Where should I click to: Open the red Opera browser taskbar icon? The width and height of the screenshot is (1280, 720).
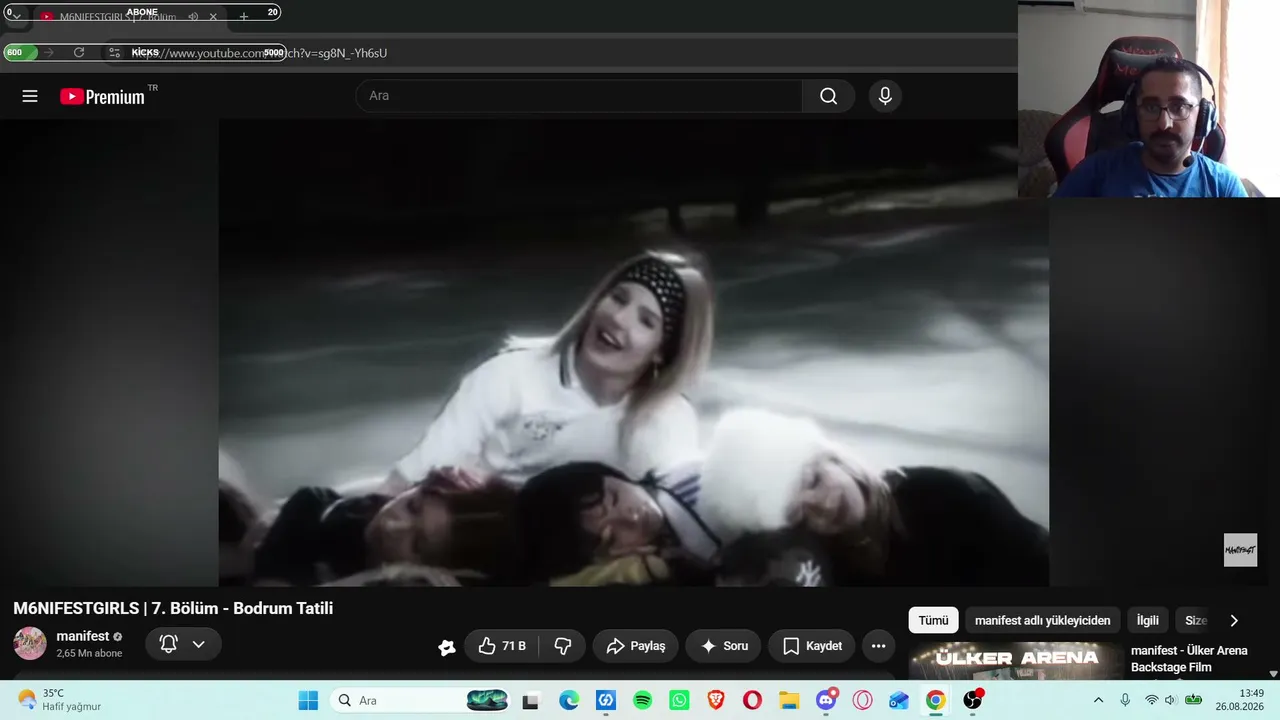[x=753, y=701]
